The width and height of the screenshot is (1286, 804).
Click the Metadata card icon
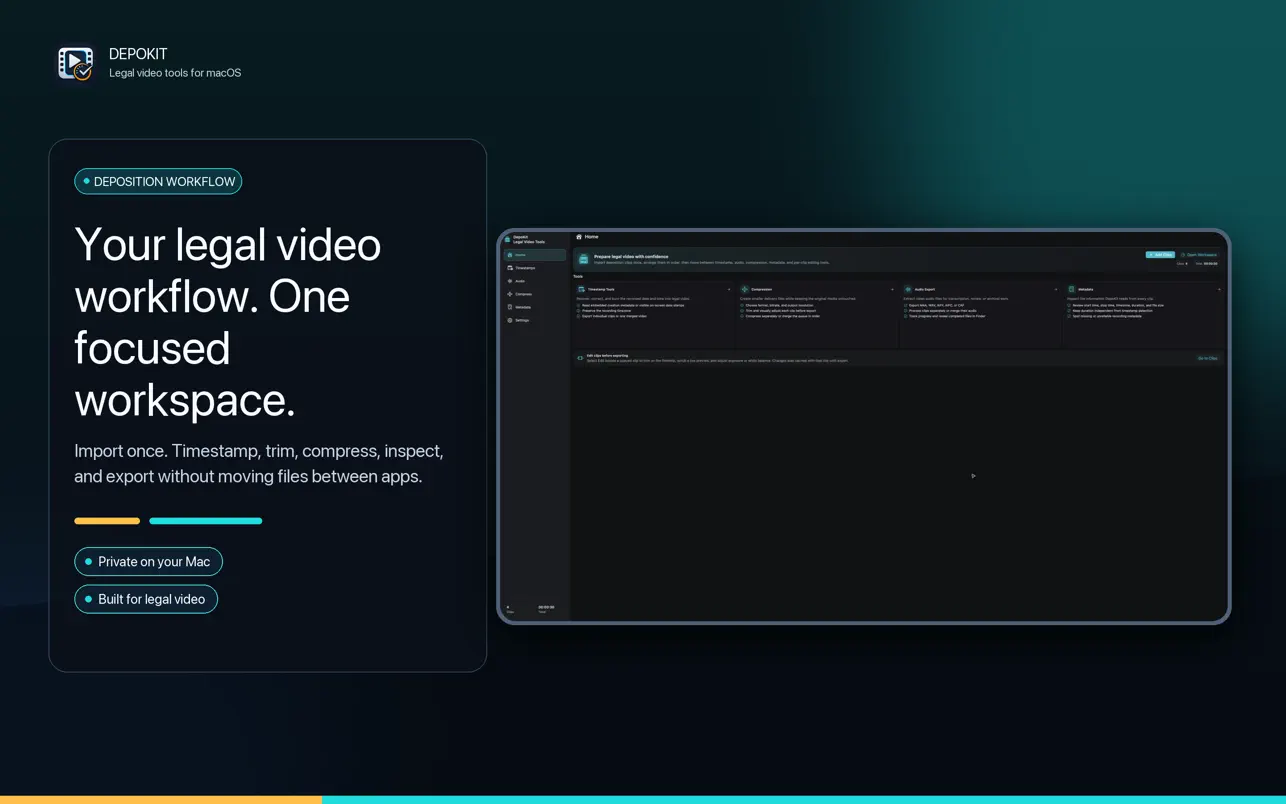1071,289
